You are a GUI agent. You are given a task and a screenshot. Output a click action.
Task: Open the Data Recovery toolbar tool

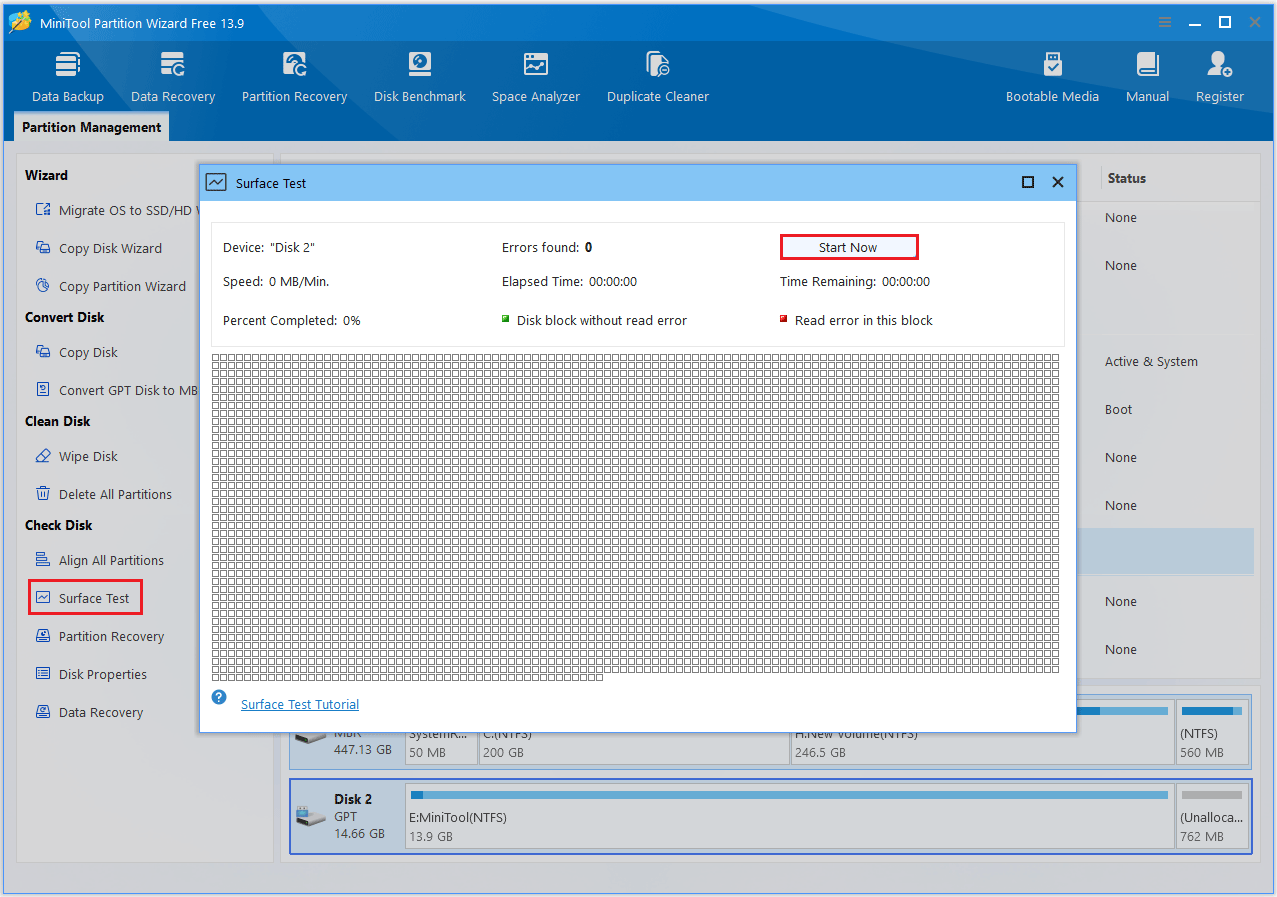pyautogui.click(x=173, y=77)
